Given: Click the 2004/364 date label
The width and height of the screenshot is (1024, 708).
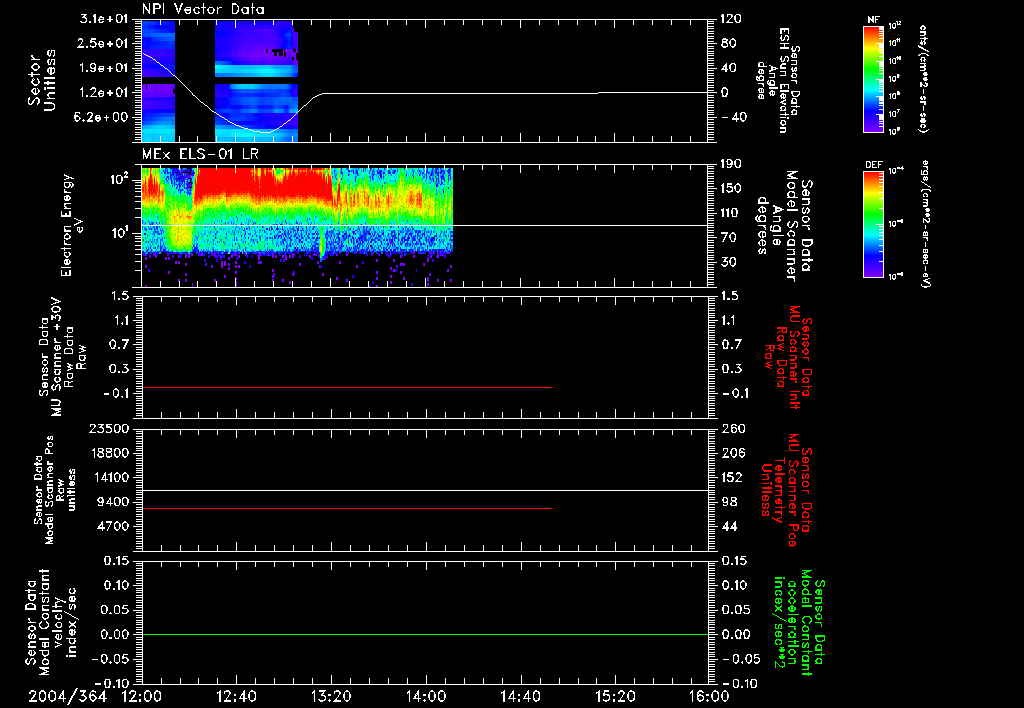Looking at the screenshot, I should [67, 696].
